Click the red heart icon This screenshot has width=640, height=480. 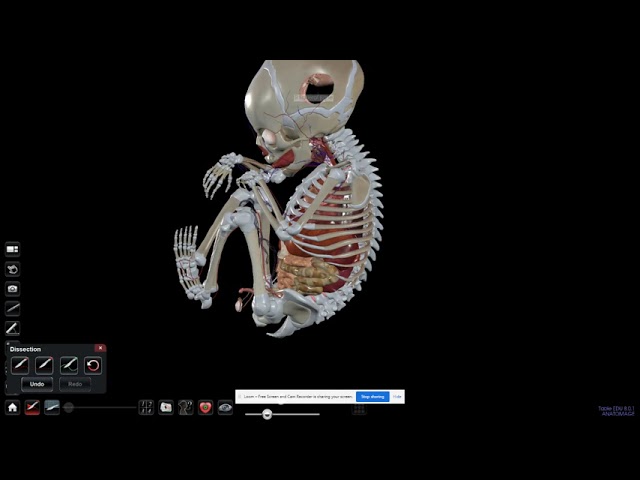point(205,407)
